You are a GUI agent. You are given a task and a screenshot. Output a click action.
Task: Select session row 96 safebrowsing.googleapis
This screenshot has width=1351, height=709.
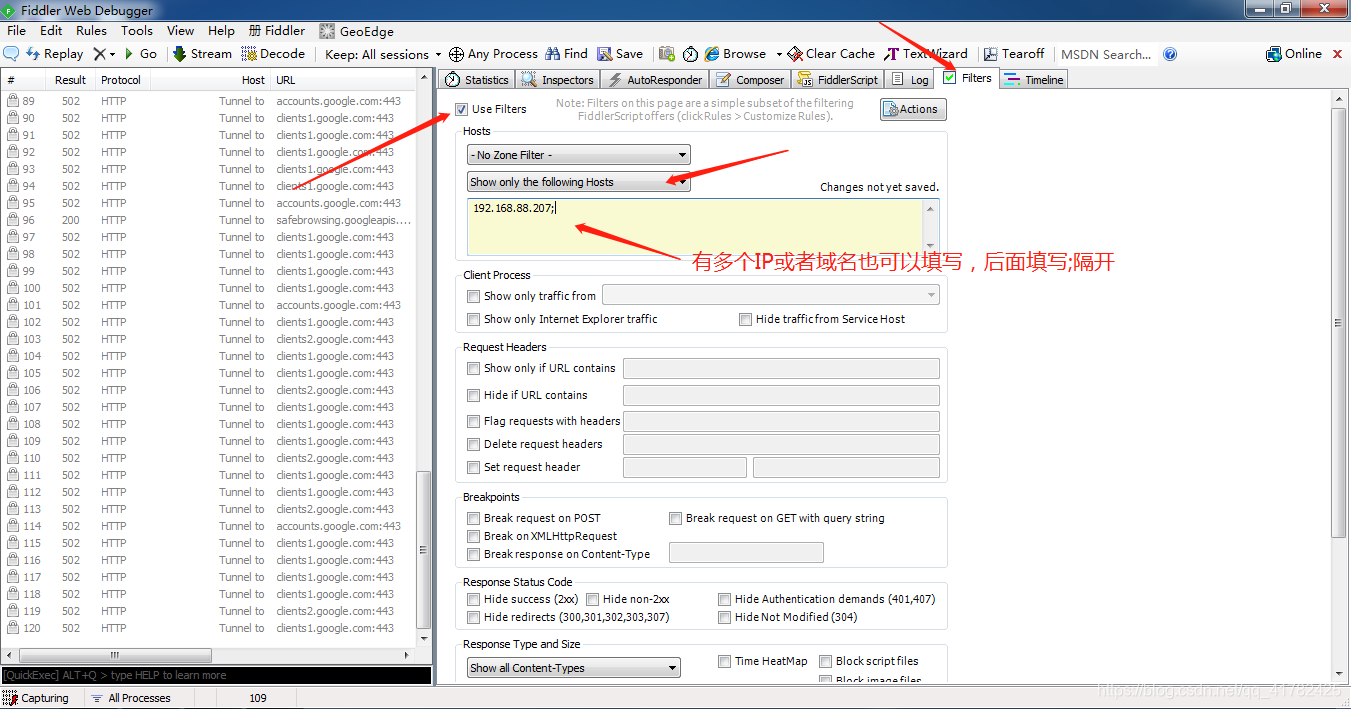pos(209,220)
